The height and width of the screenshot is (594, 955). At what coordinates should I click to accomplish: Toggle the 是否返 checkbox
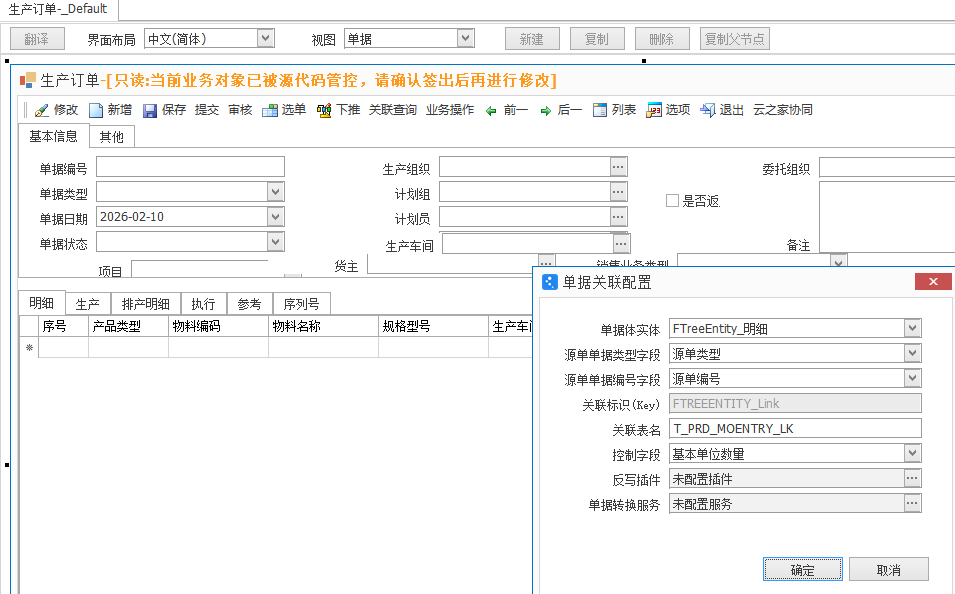point(673,201)
